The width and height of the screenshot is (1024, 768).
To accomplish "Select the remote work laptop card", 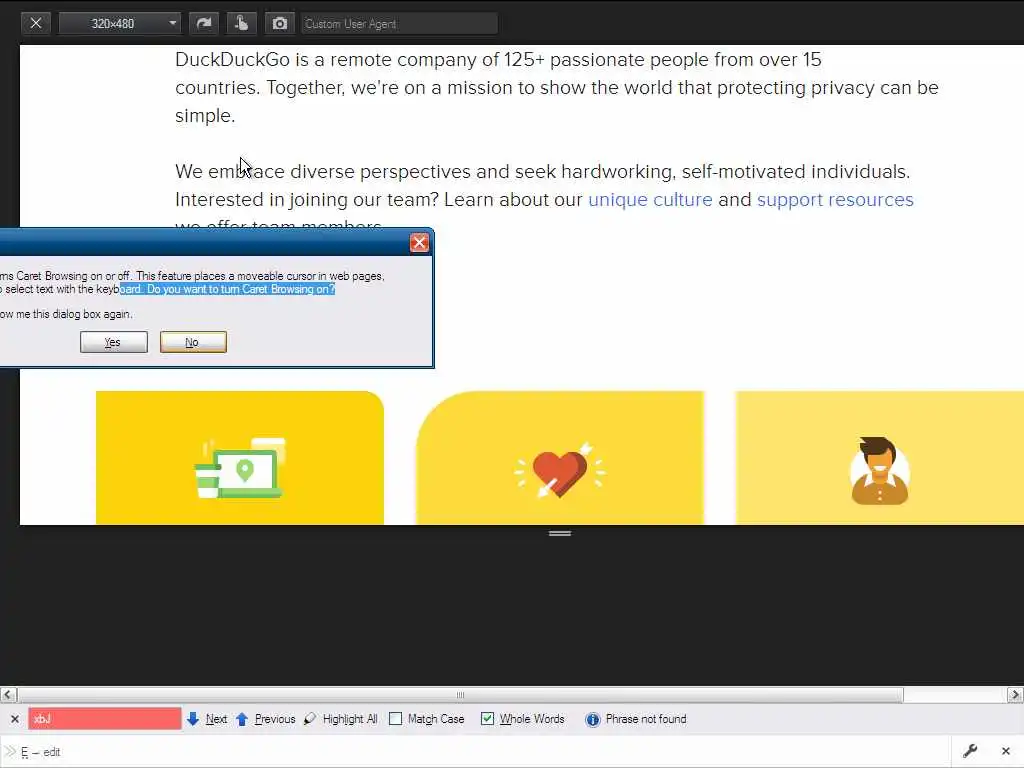I will coord(240,458).
